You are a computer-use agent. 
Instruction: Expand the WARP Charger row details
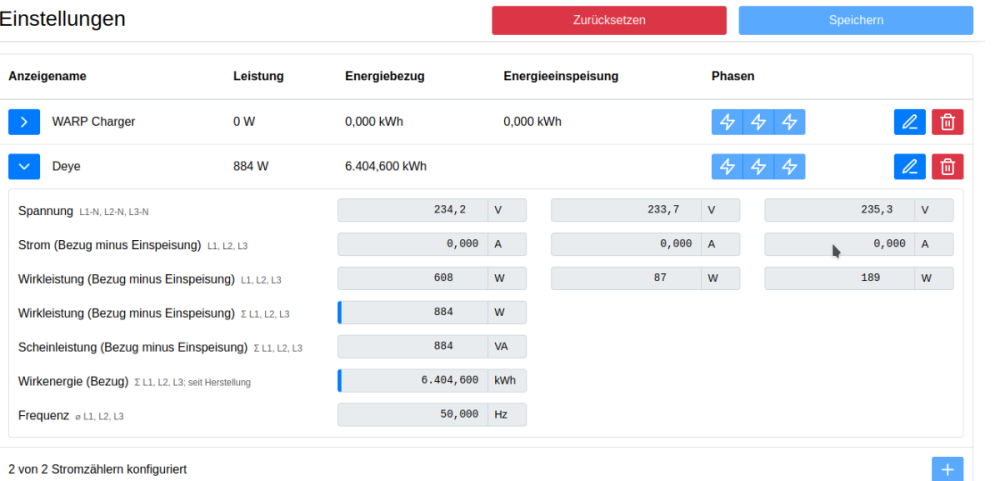tap(24, 122)
